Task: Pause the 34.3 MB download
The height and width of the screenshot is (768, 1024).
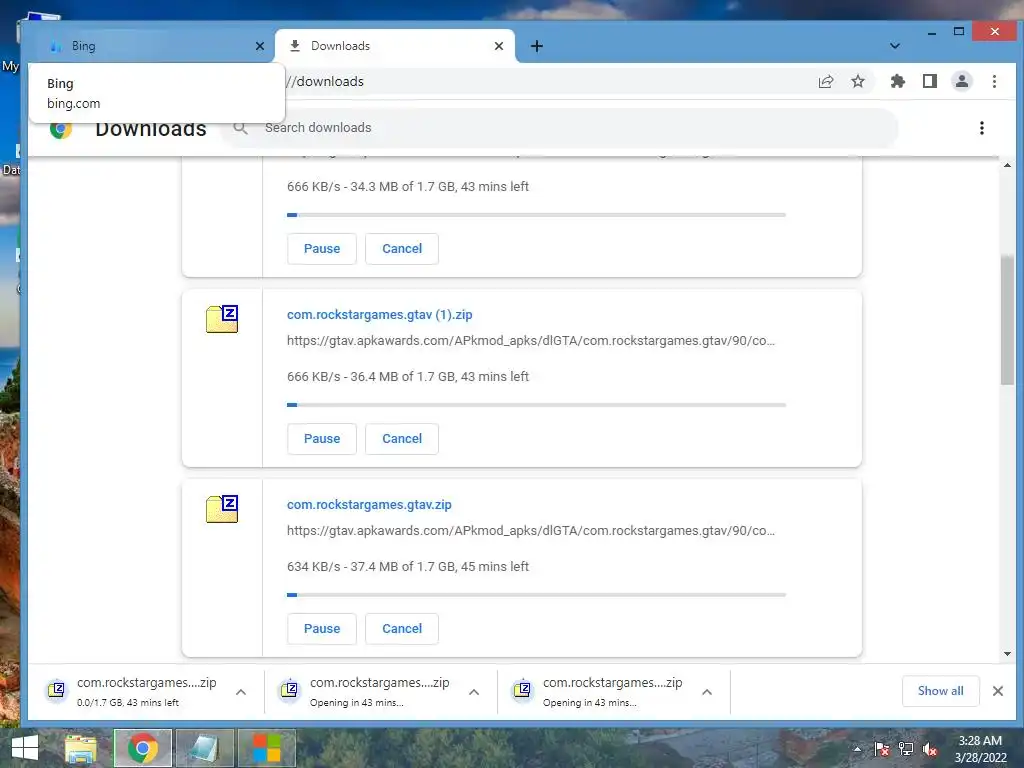Action: pyautogui.click(x=322, y=249)
